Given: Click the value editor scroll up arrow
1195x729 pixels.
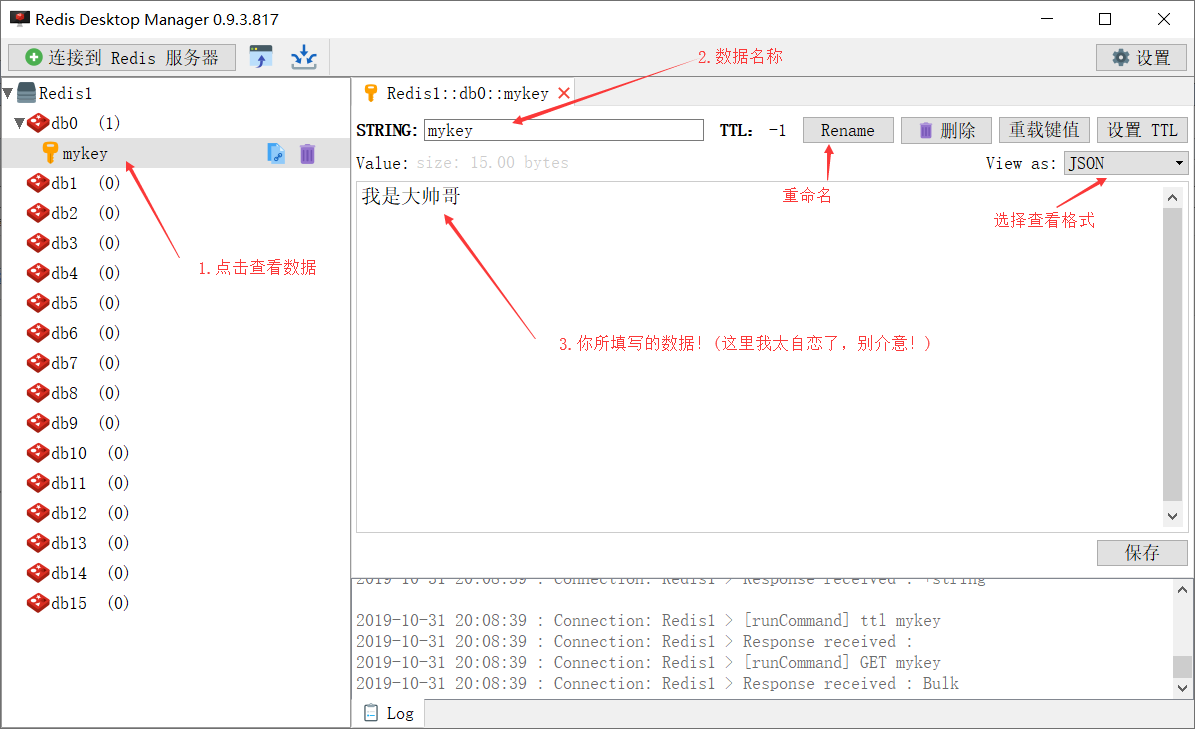Looking at the screenshot, I should click(1172, 197).
